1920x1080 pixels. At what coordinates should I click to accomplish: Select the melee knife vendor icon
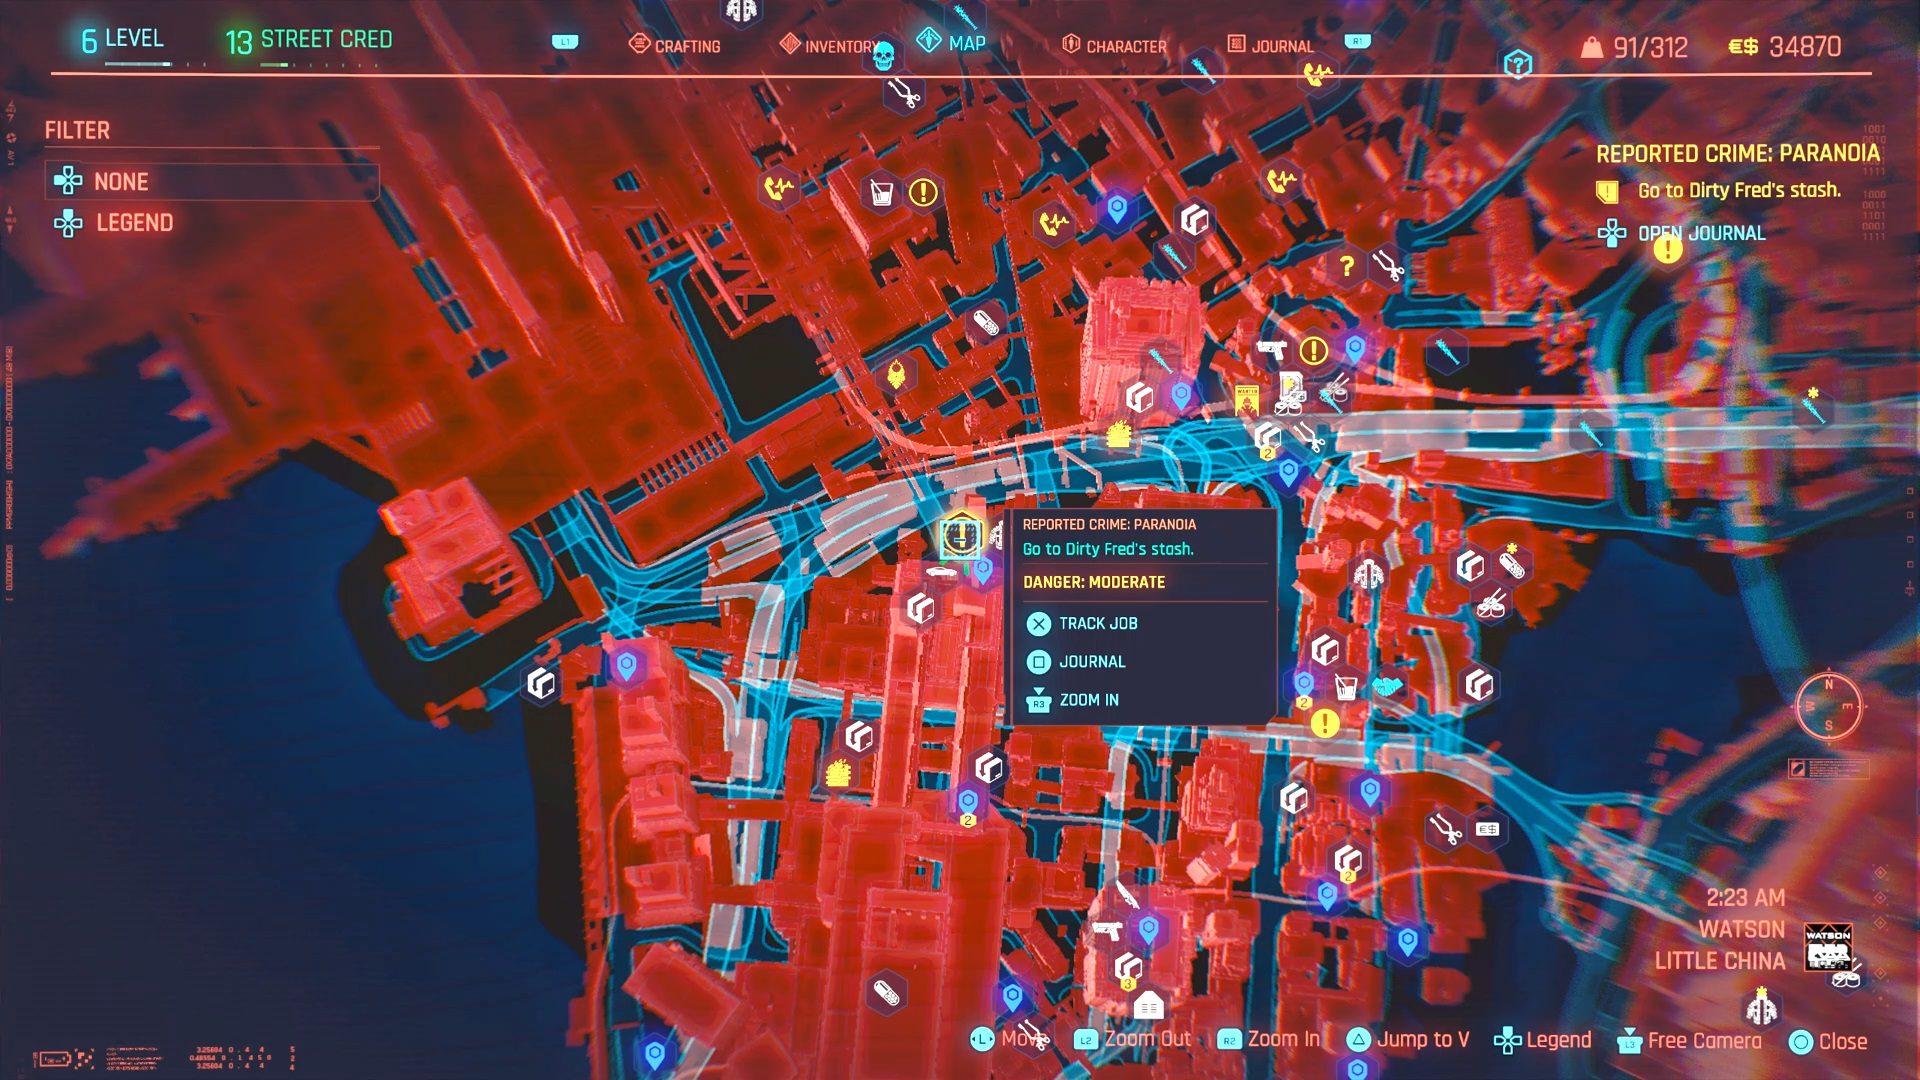pyautogui.click(x=1127, y=892)
